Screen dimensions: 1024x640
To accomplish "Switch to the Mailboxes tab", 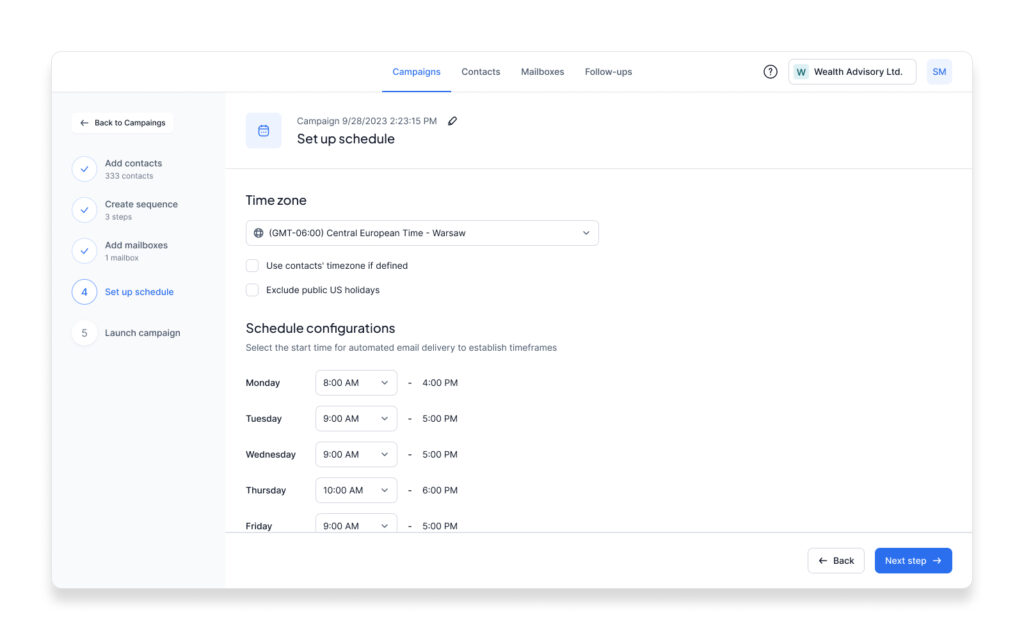I will point(542,72).
